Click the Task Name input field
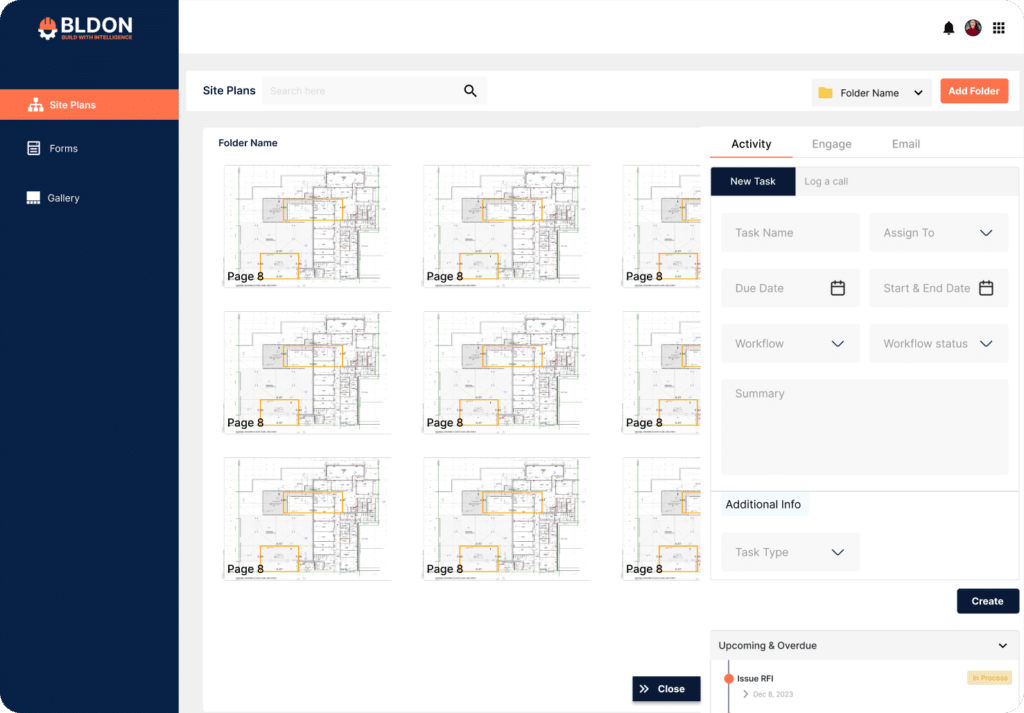The image size is (1024, 713). 790,233
